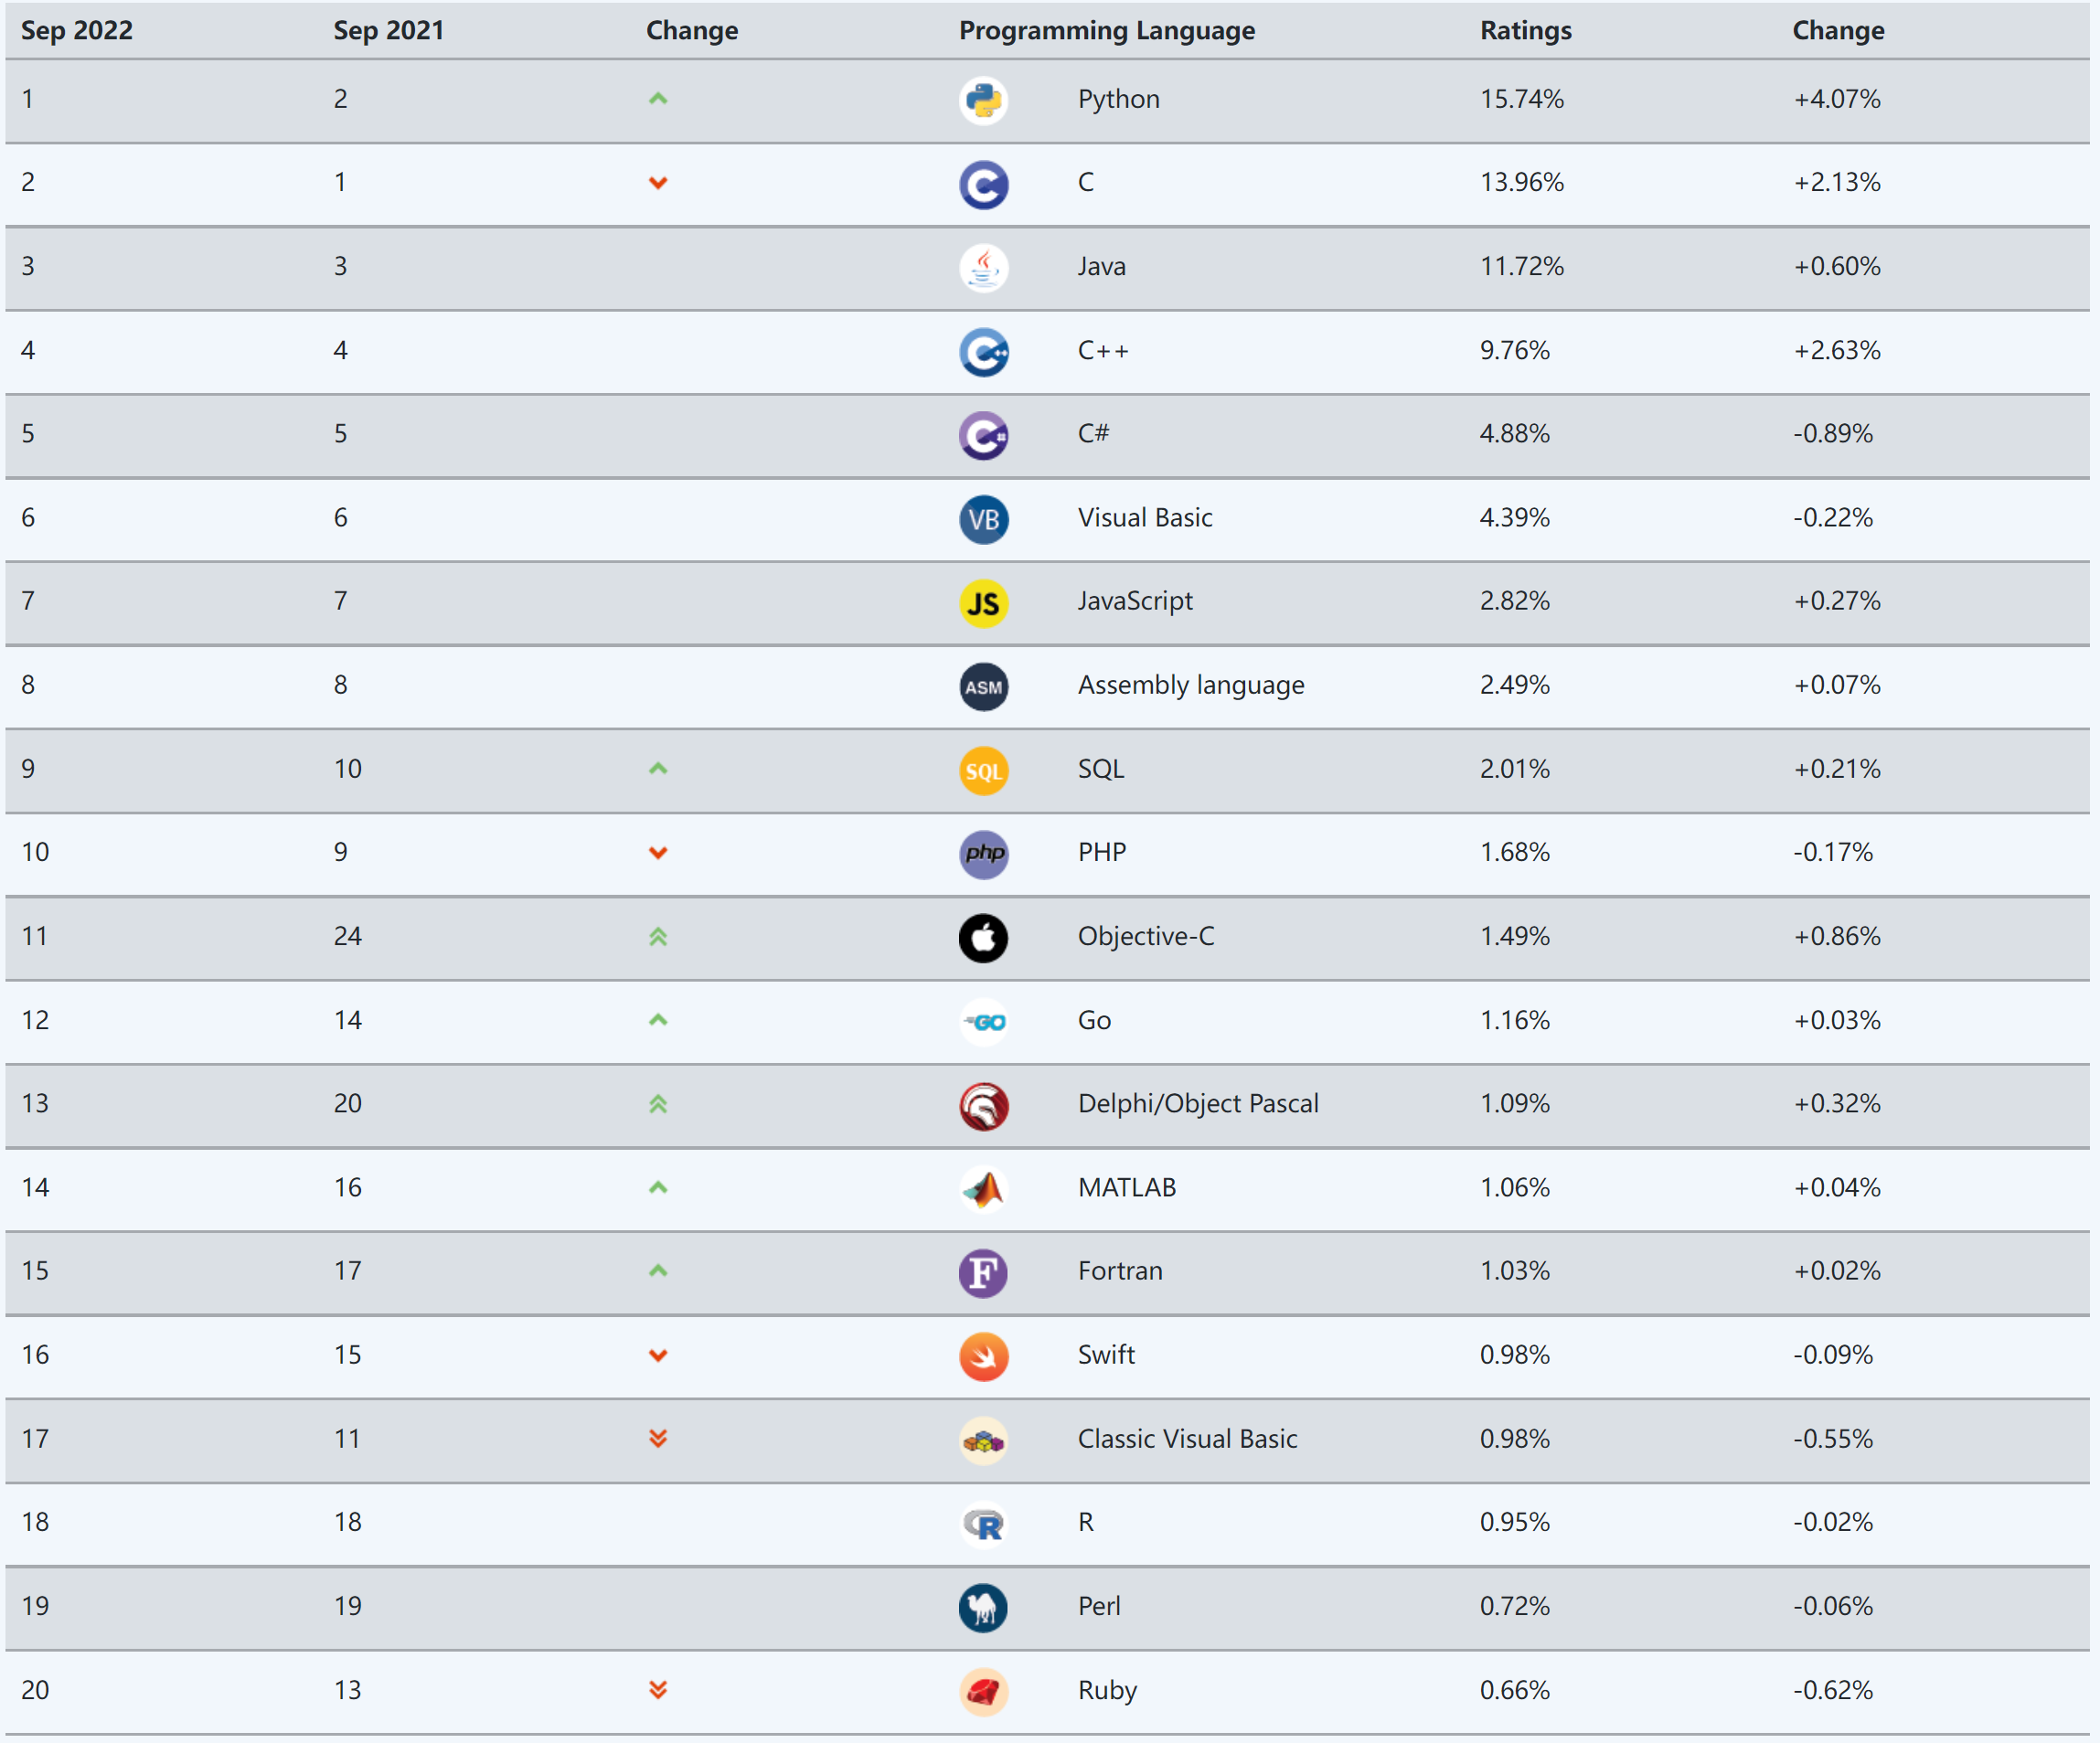Viewport: 2100px width, 1743px height.
Task: Click the Assembly language name text
Action: (1191, 685)
